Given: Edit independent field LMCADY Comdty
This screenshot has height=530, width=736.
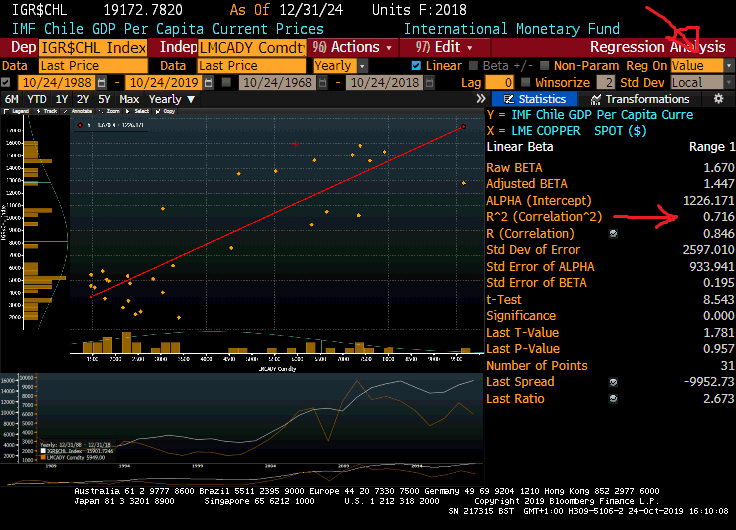Looking at the screenshot, I should [x=252, y=47].
